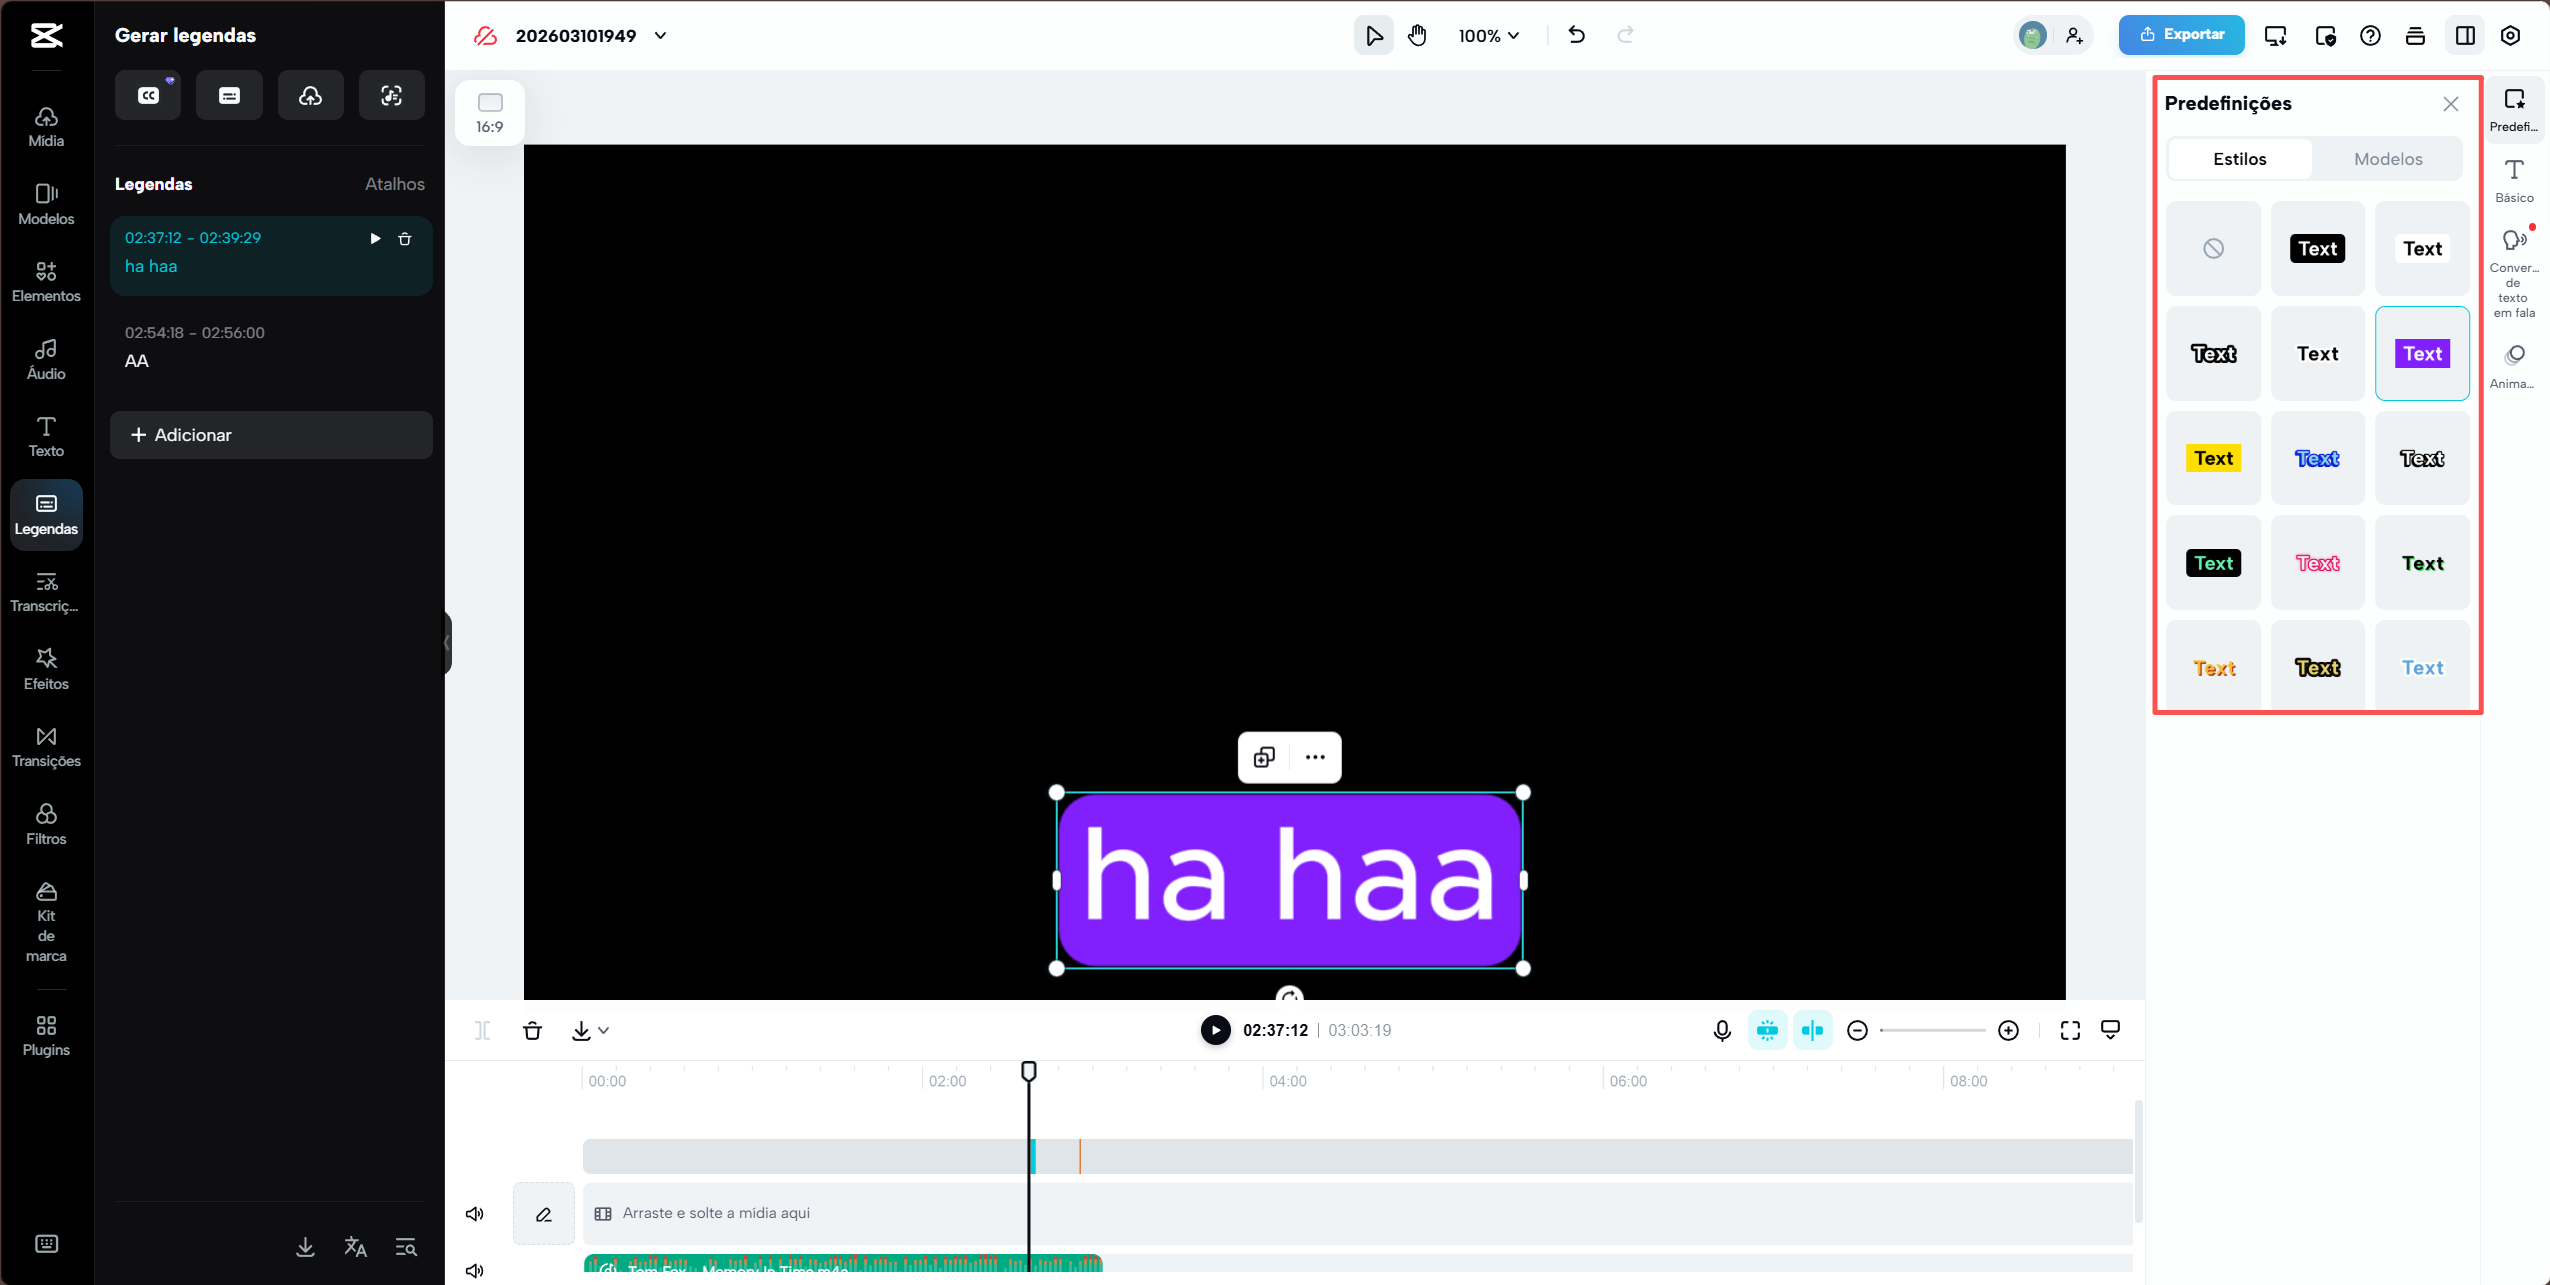Open the microphone recording tool on the timeline

1722,1030
